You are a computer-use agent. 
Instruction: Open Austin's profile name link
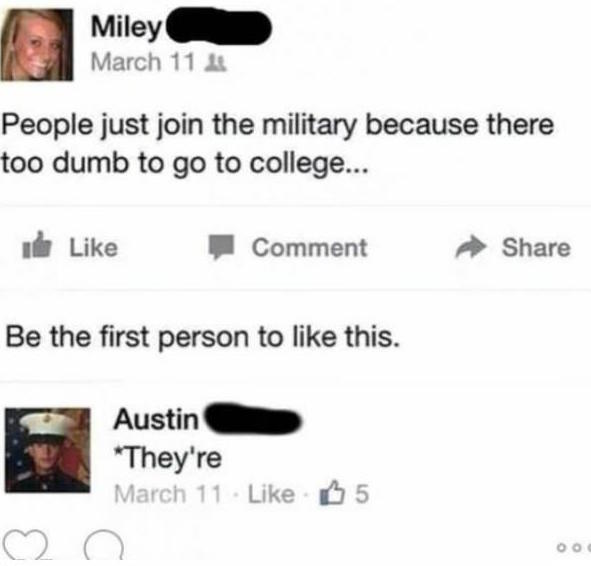[x=156, y=419]
